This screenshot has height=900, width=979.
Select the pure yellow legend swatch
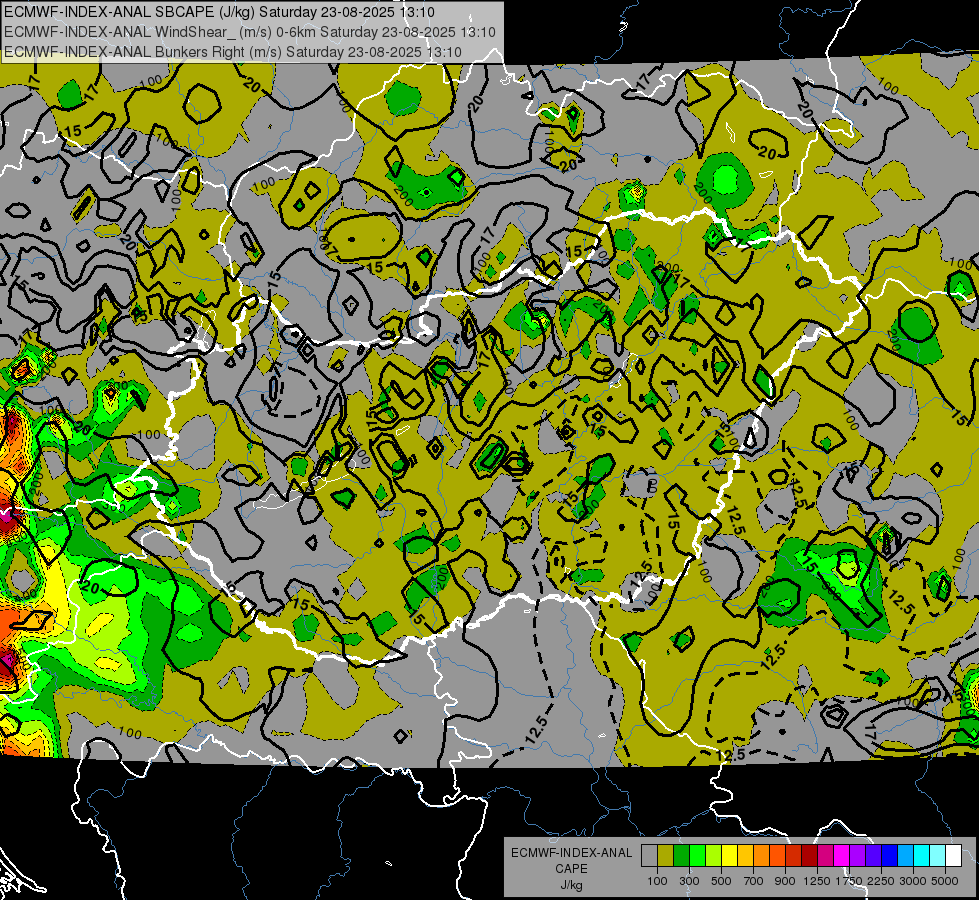click(x=730, y=855)
